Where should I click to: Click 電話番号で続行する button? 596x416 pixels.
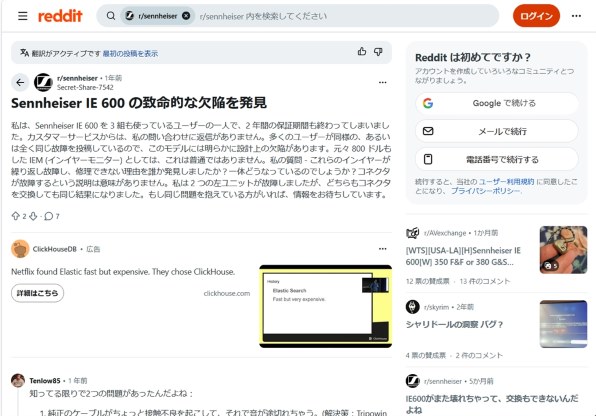point(496,159)
